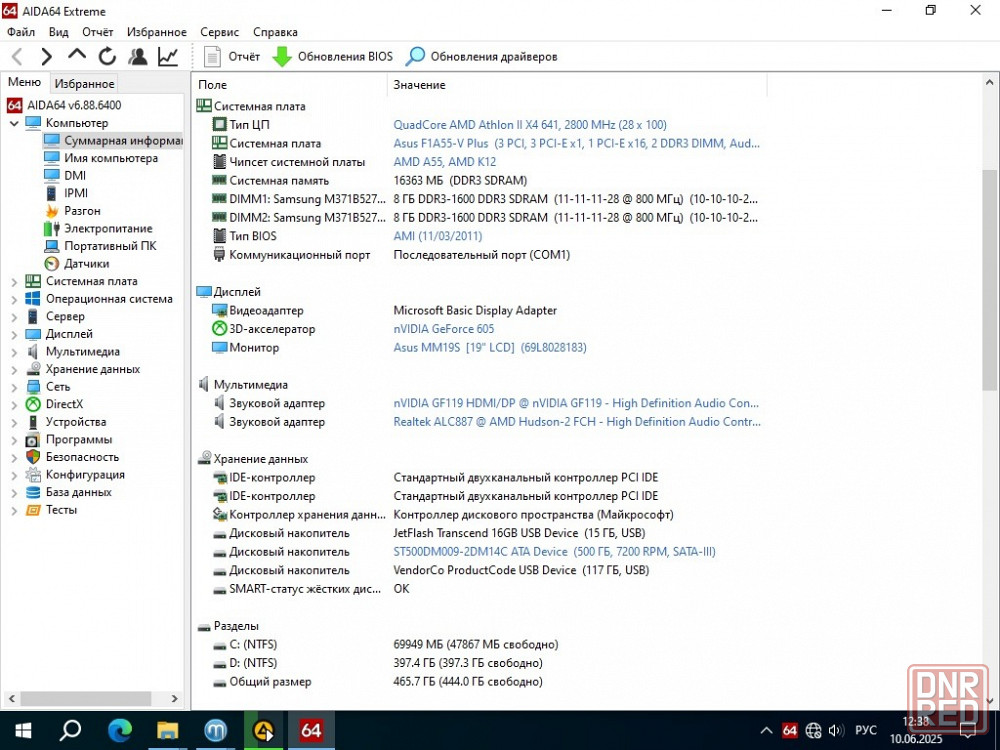The image size is (1000, 750).
Task: Expand the Мультимедиа tree node
Action: point(14,351)
